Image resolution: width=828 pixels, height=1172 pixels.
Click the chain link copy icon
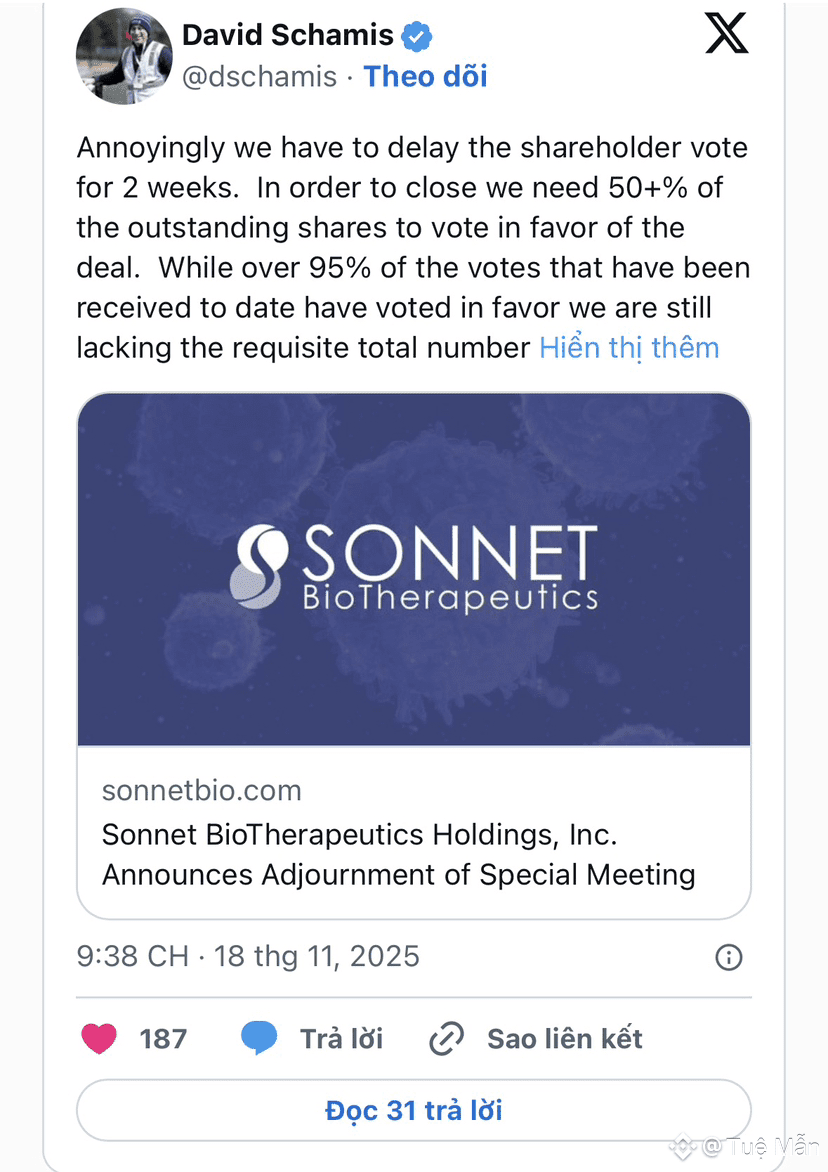445,1040
